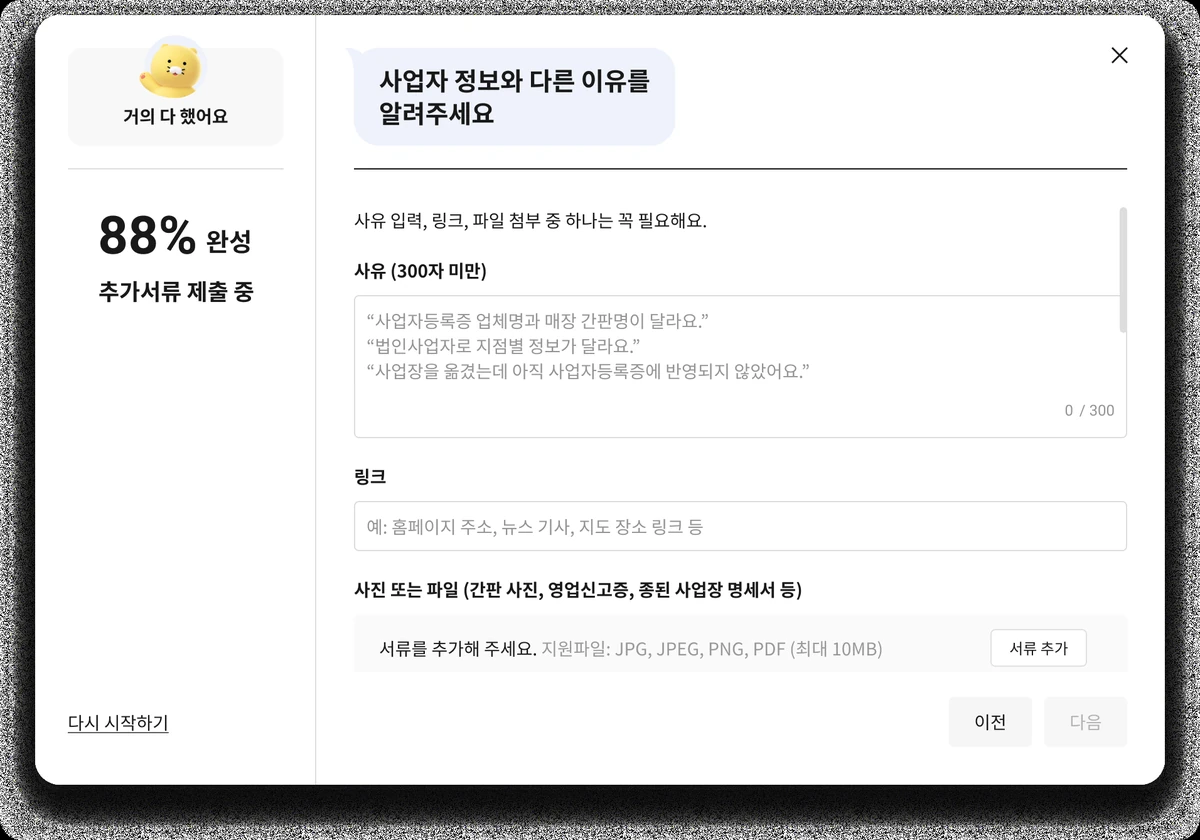This screenshot has width=1200, height=840.
Task: Click the 링크 field label
Action: tap(370, 477)
